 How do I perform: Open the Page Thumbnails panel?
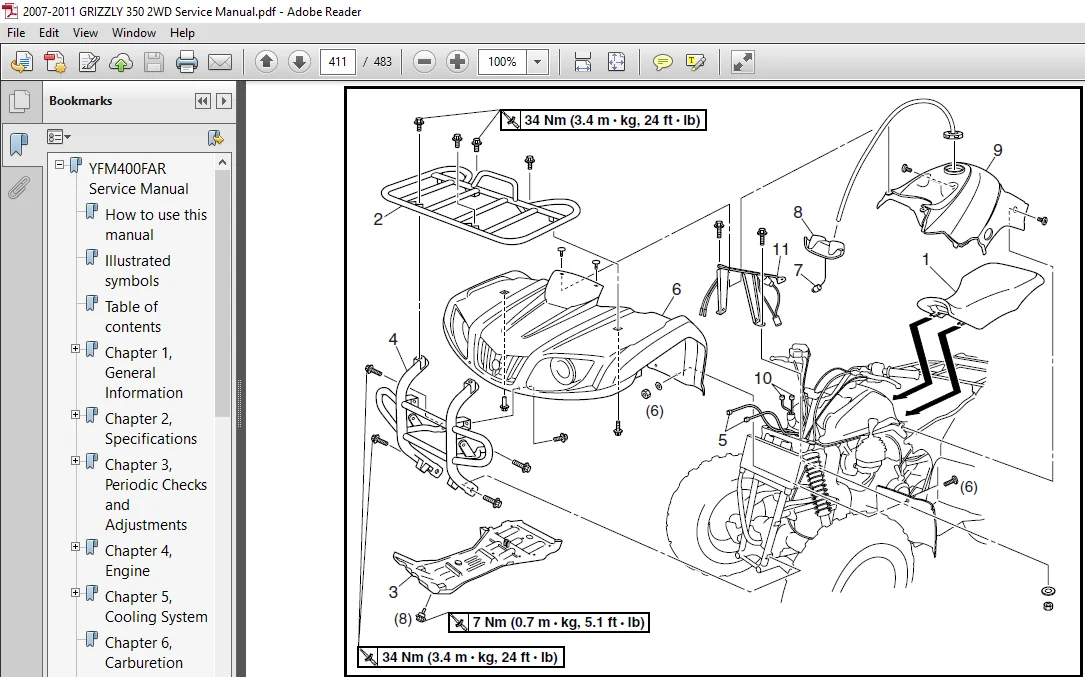click(x=19, y=102)
